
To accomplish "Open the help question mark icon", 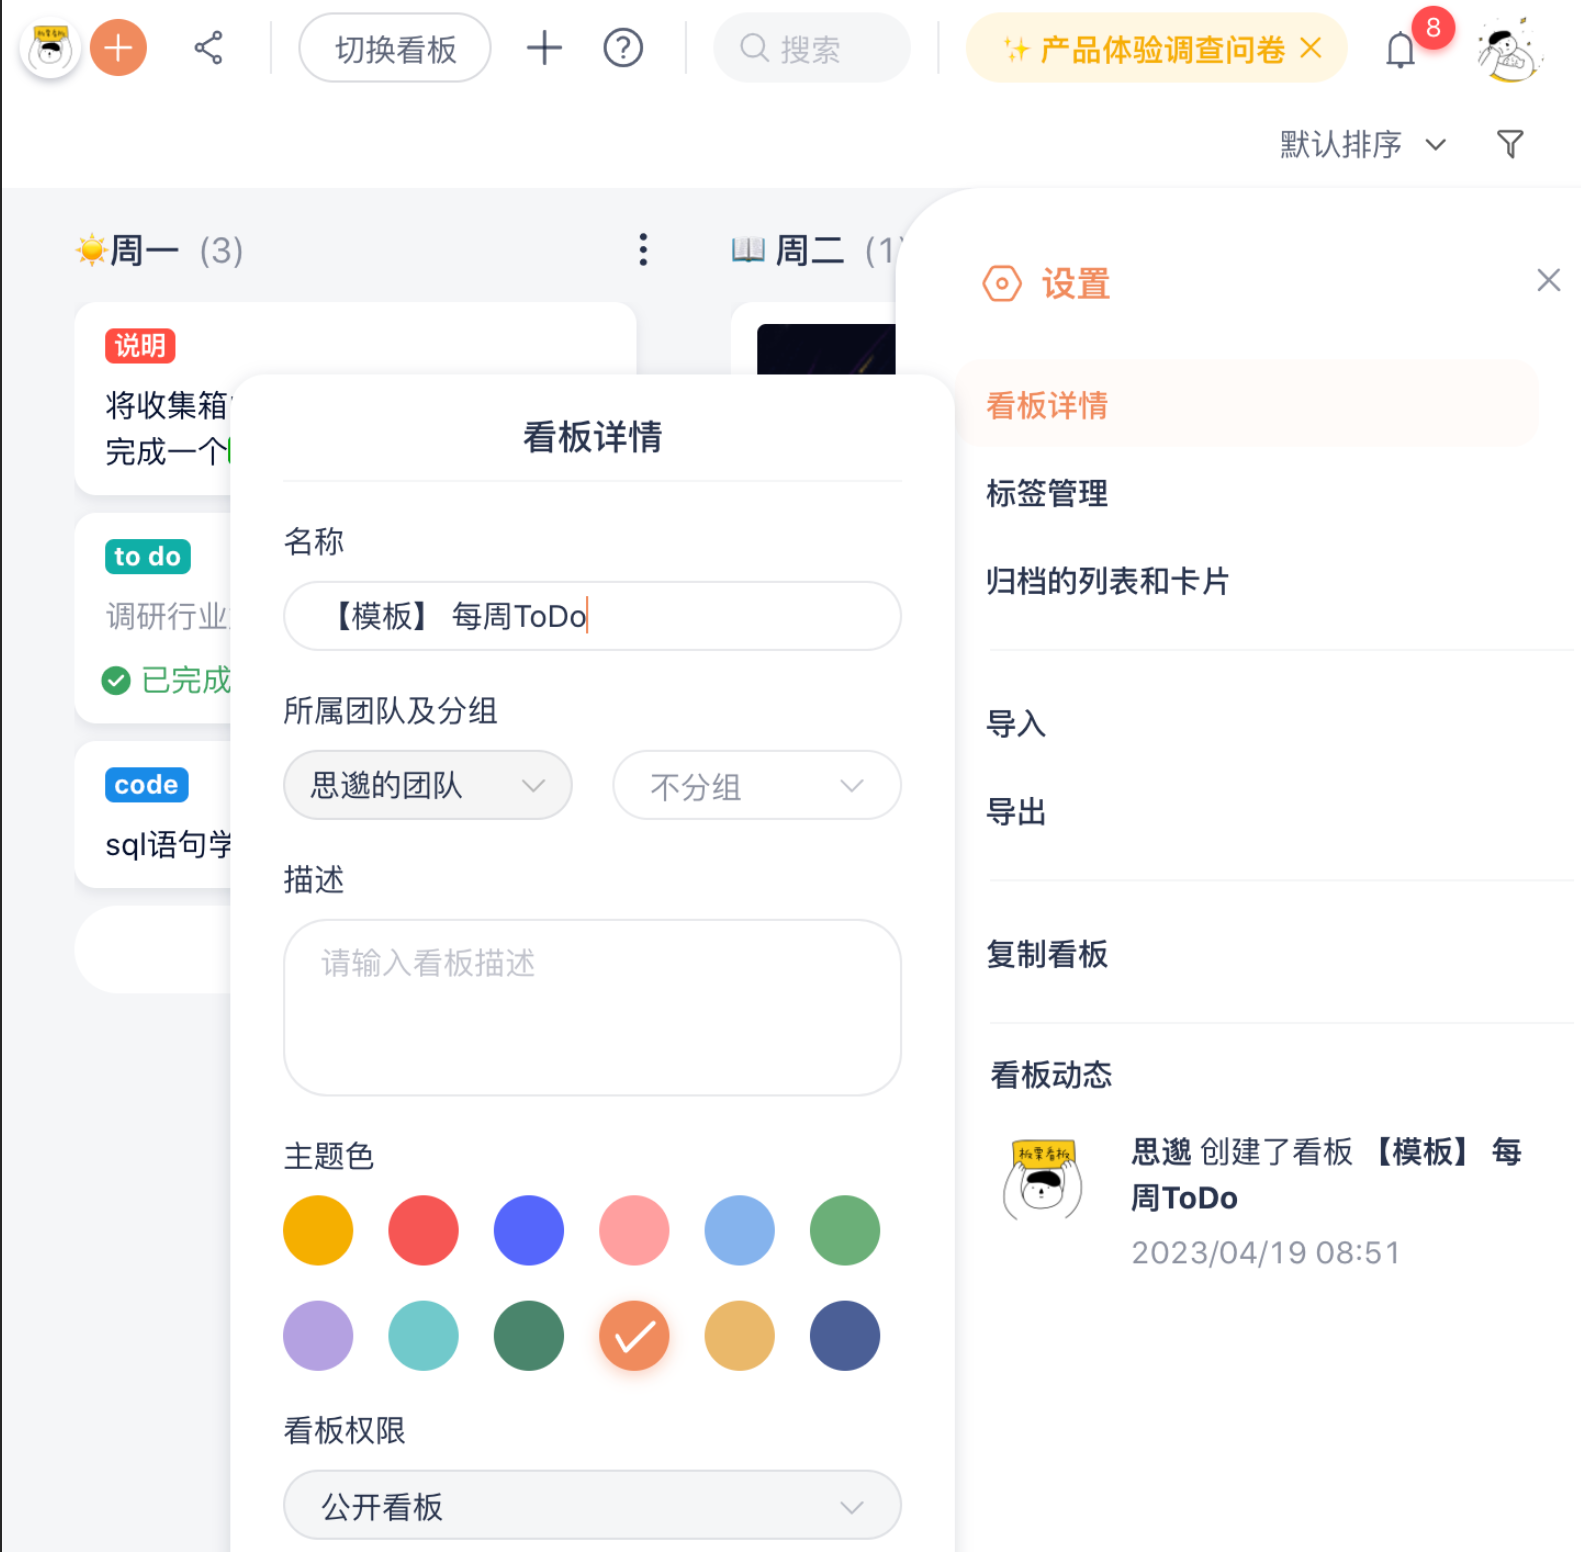I will 623,48.
